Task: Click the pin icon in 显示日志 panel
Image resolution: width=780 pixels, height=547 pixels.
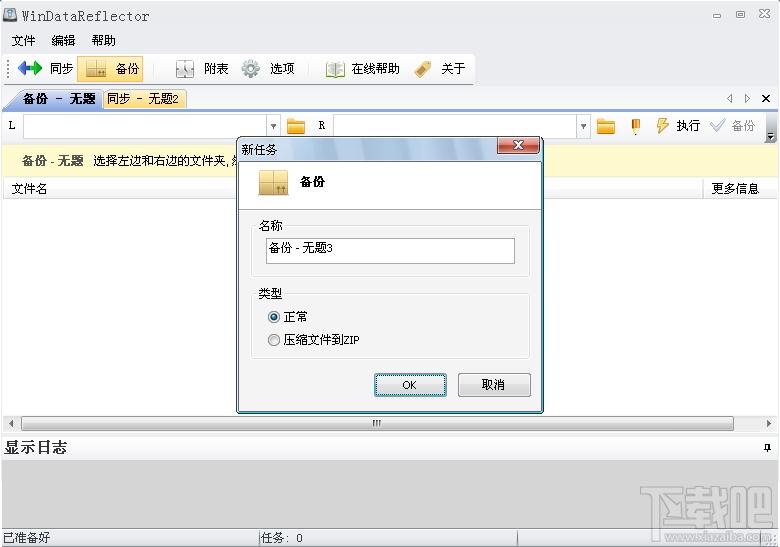Action: (767, 448)
